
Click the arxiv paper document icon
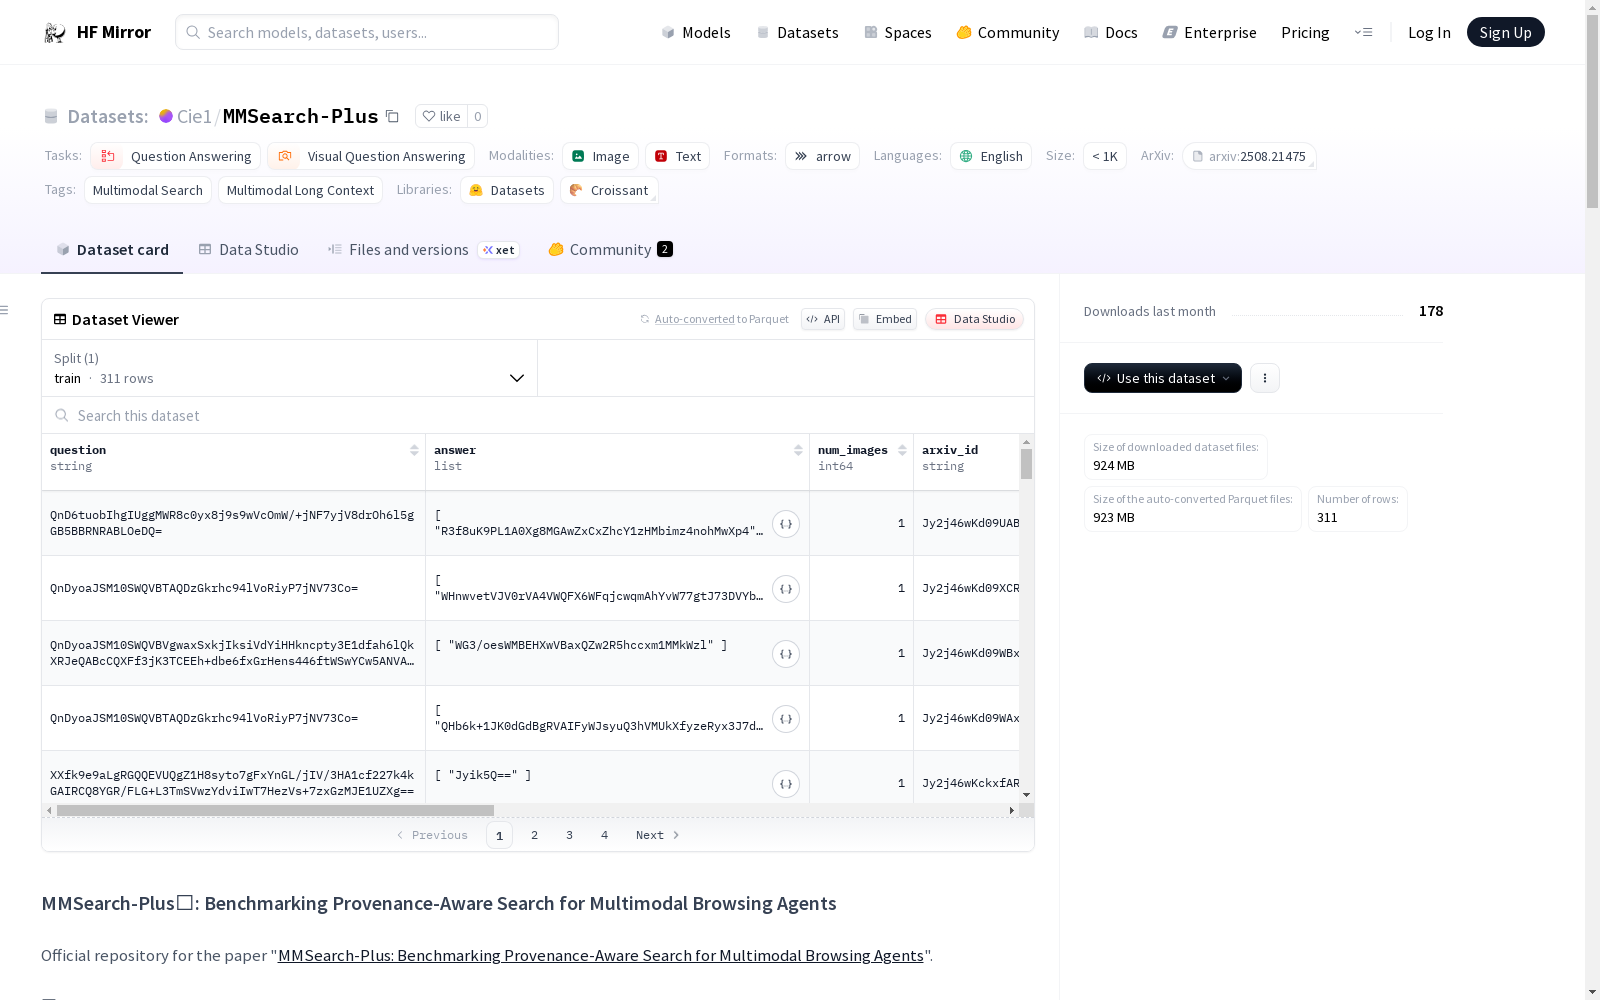click(1197, 156)
